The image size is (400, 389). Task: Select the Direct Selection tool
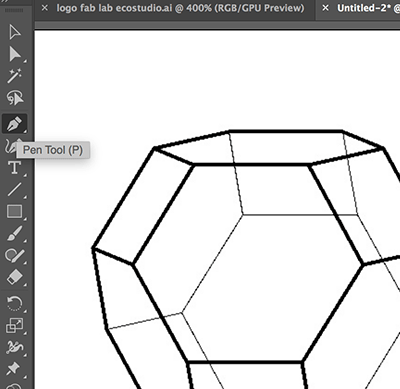(x=14, y=54)
